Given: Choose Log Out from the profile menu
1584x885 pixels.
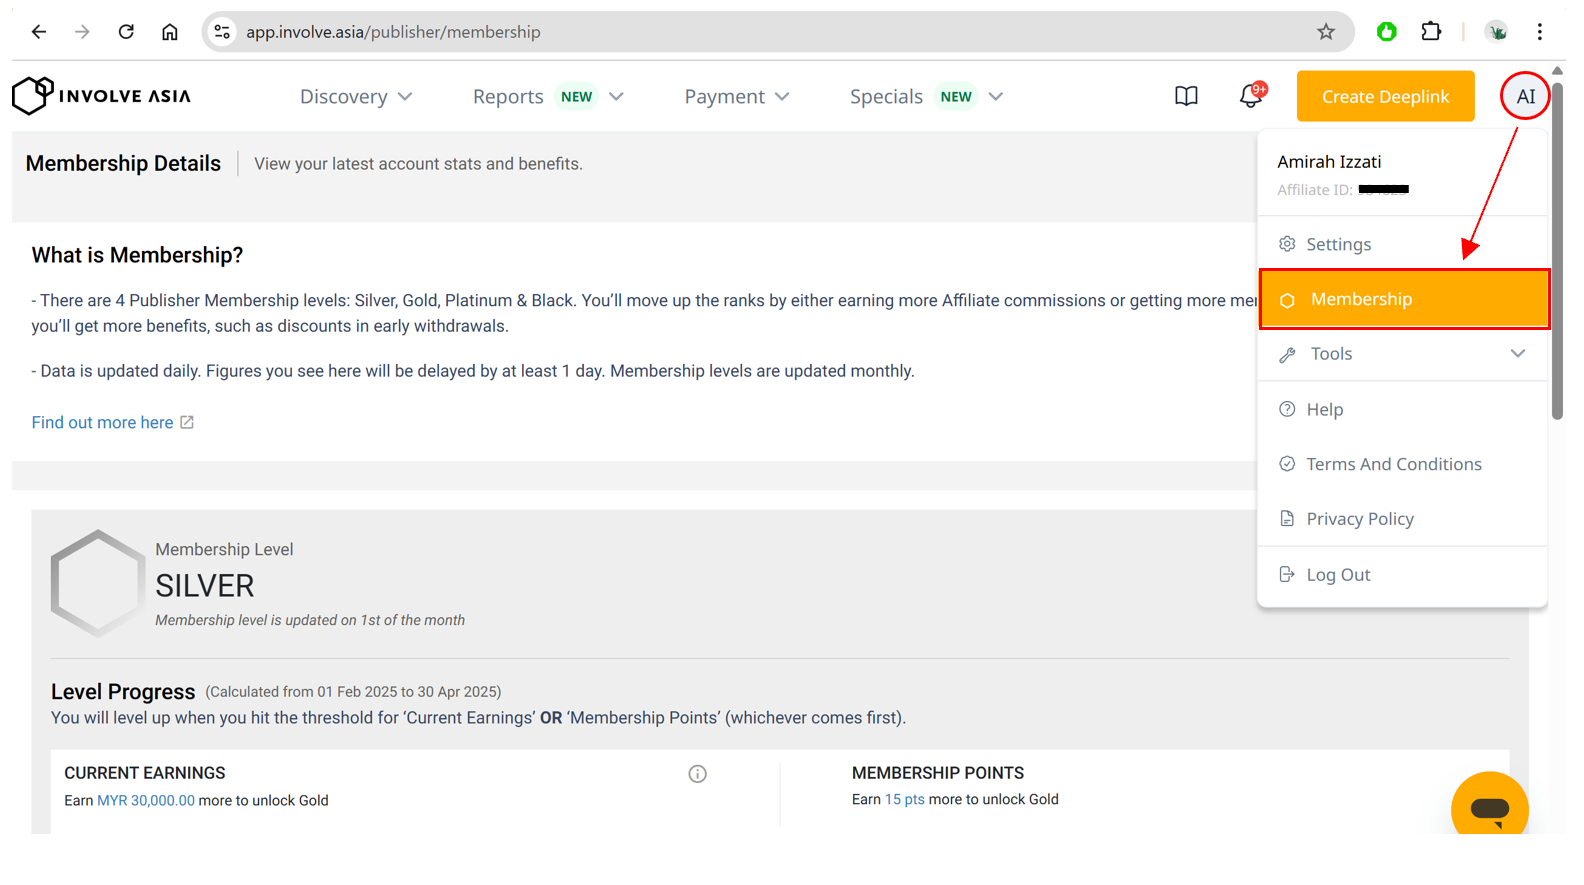Looking at the screenshot, I should (x=1402, y=574).
